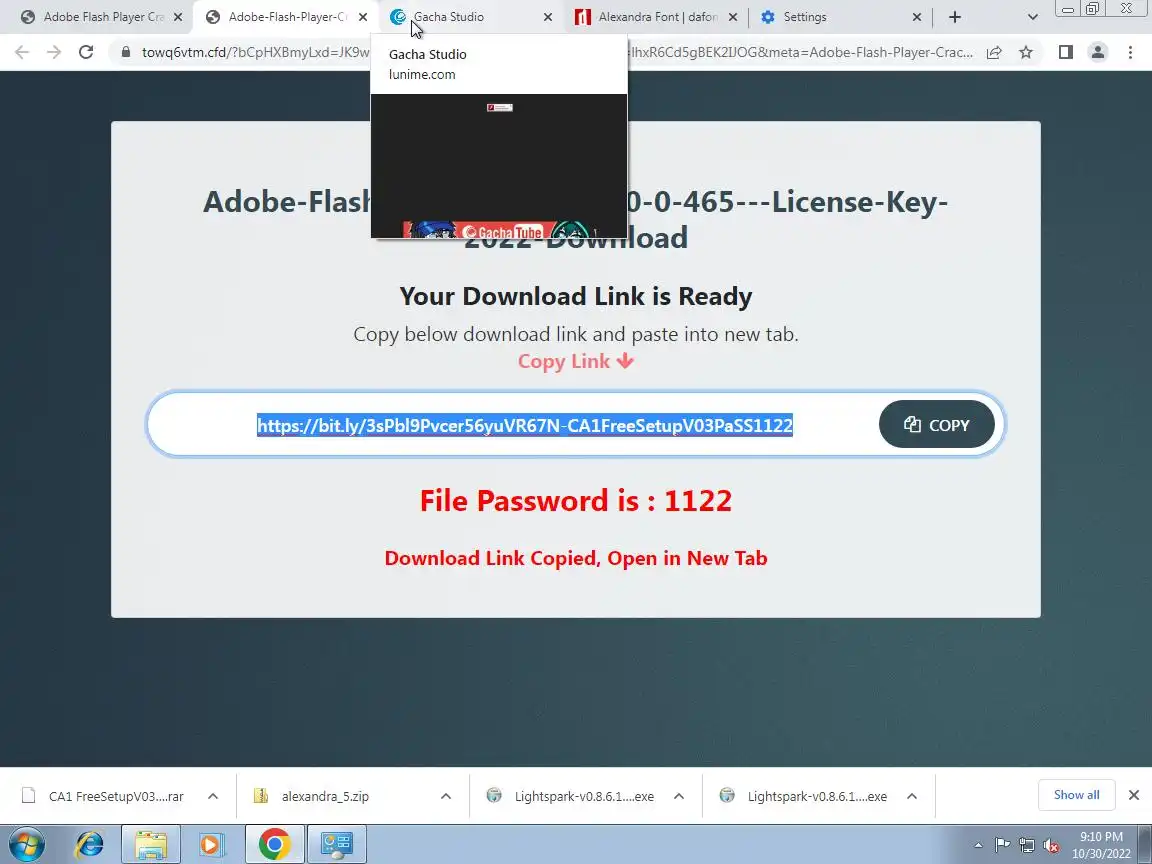Open the control panel taskbar icon
1152x864 pixels.
click(336, 844)
